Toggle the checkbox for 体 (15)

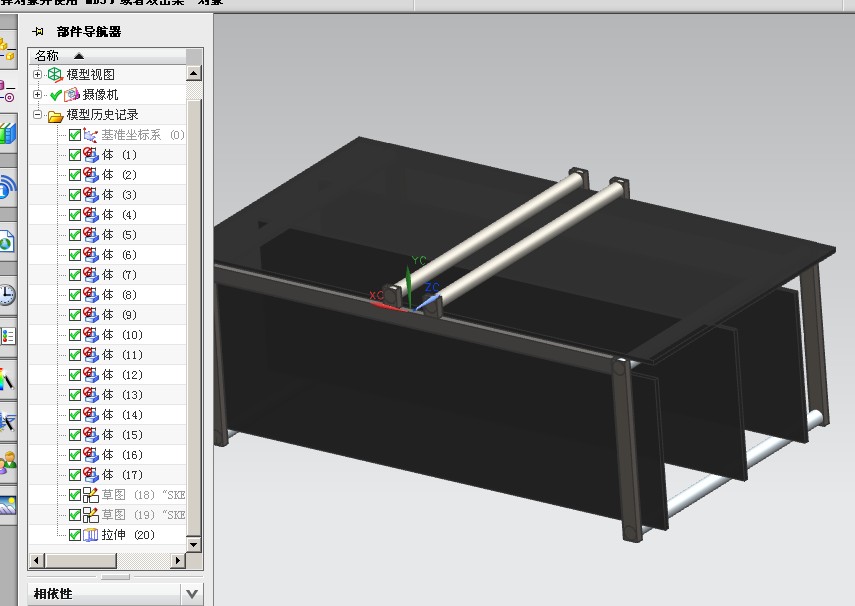[x=75, y=435]
